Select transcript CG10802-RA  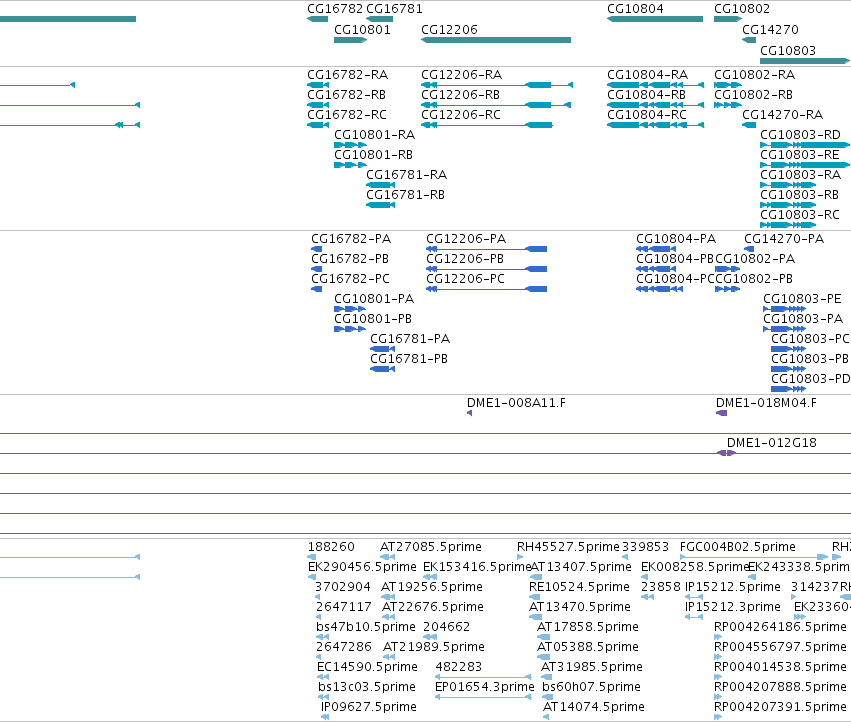754,75
